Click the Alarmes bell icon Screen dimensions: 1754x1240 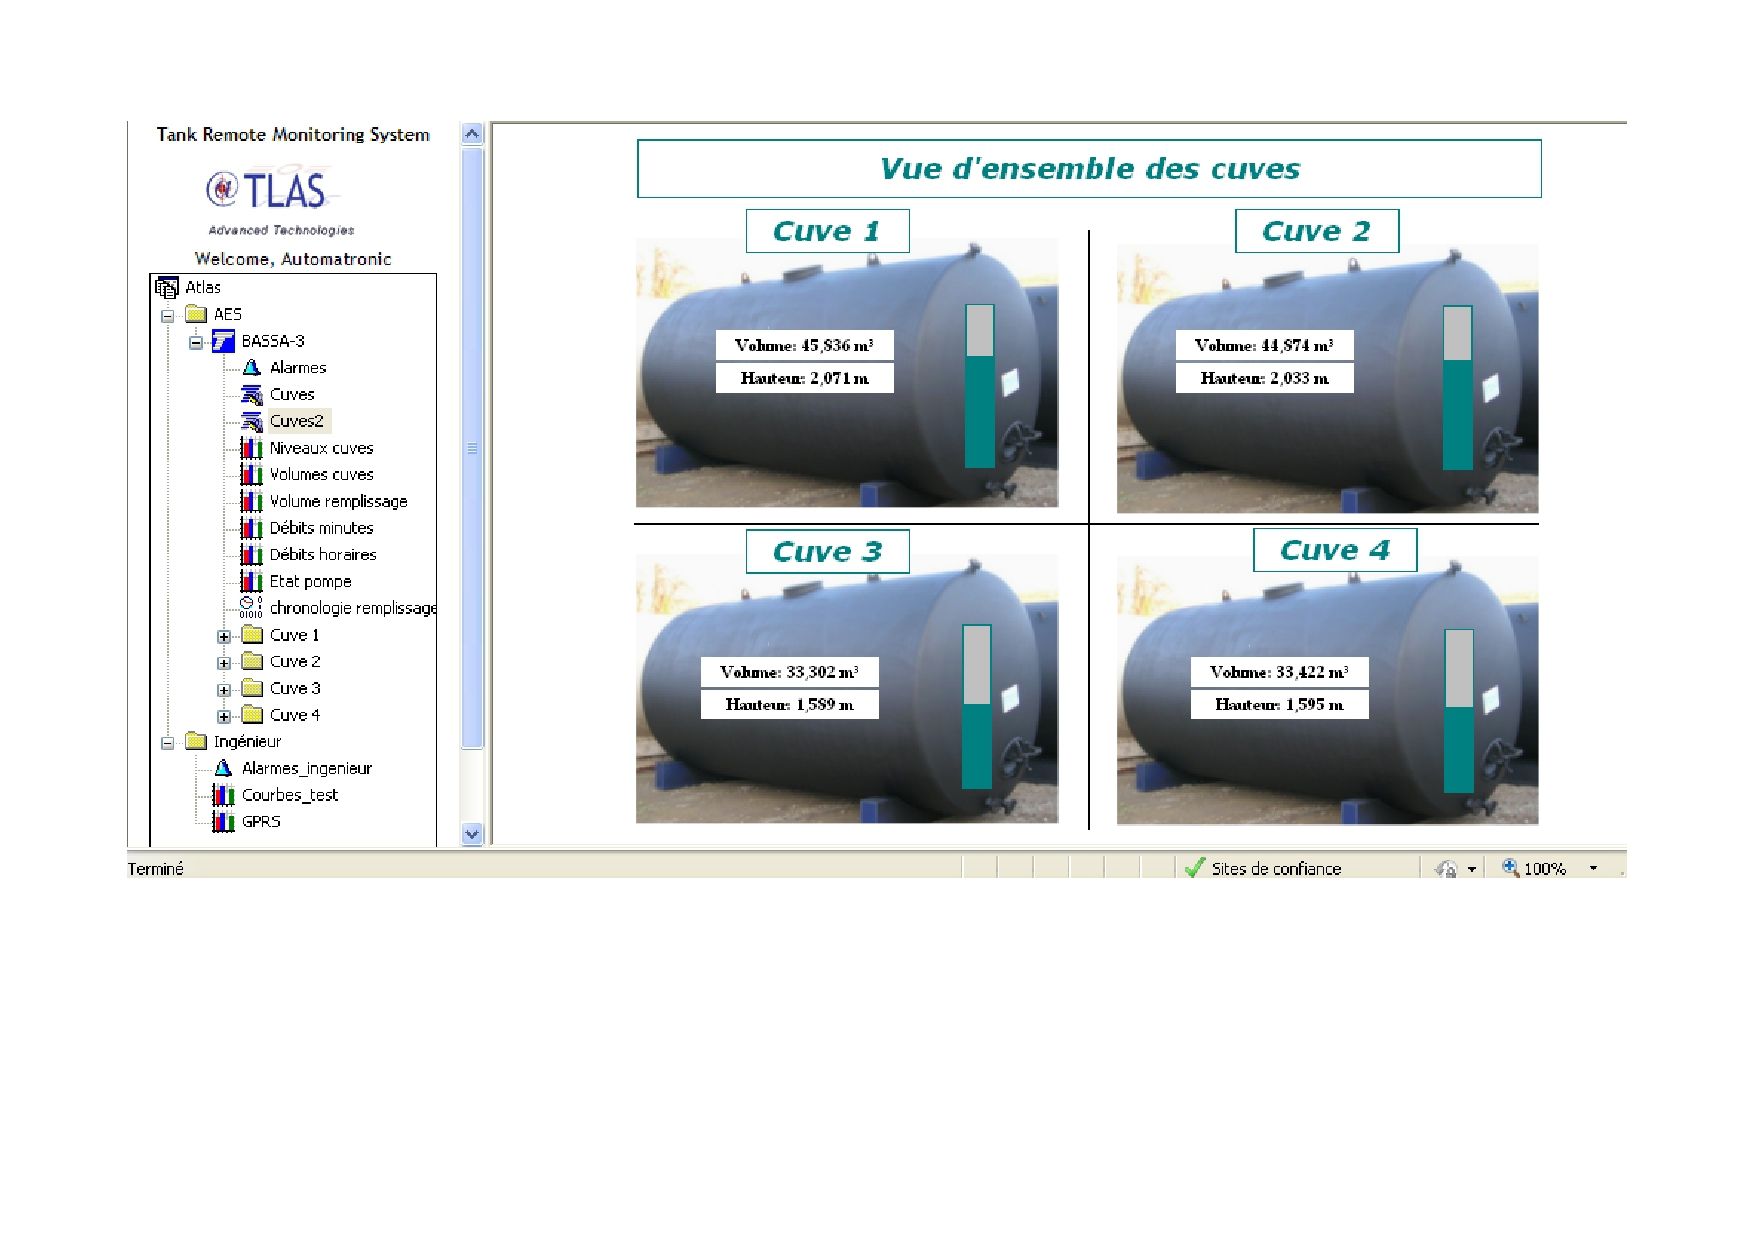click(252, 368)
